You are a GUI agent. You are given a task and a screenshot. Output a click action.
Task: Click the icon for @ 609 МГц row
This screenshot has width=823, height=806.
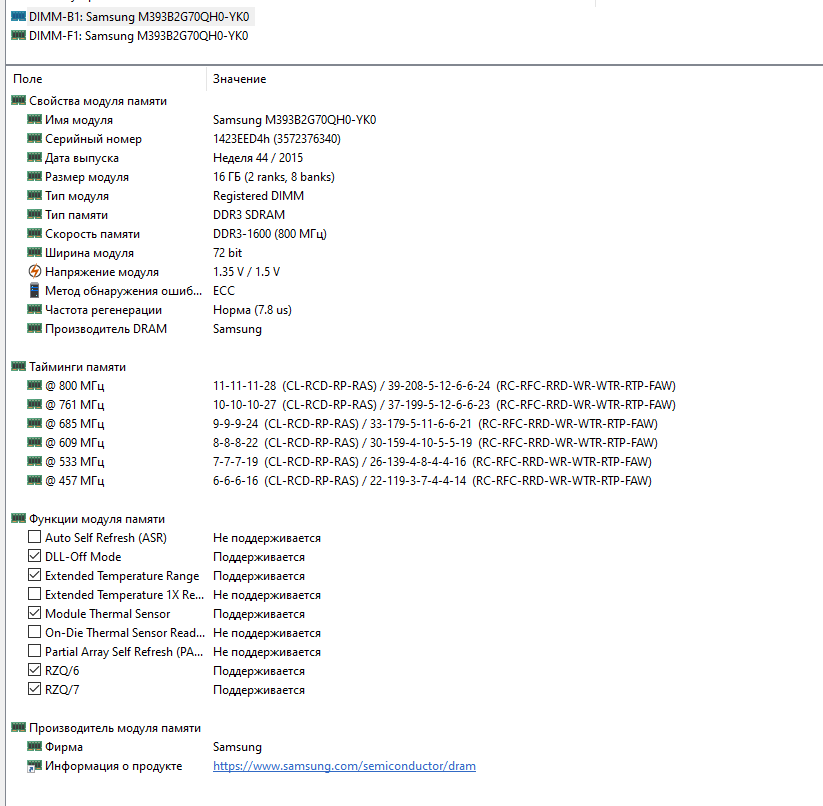pyautogui.click(x=35, y=442)
